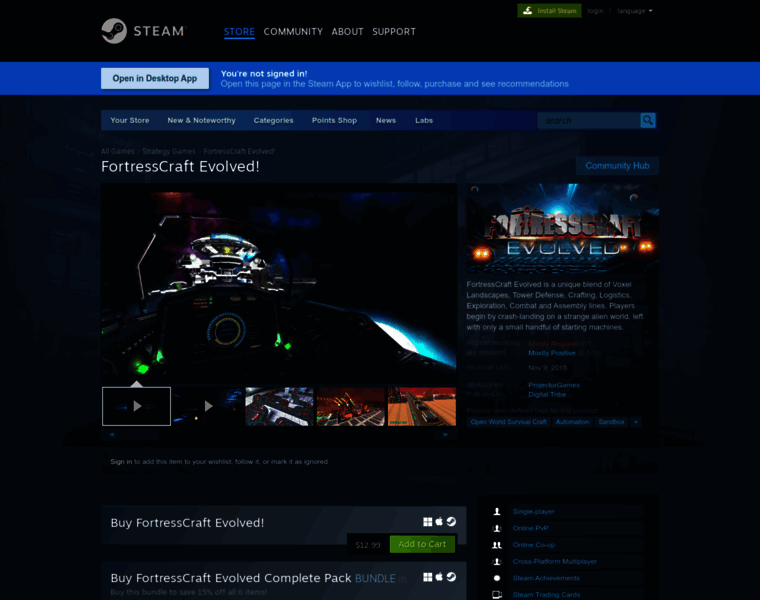Select the second video thumbnail
Viewport: 760px width, 600px height.
click(208, 406)
